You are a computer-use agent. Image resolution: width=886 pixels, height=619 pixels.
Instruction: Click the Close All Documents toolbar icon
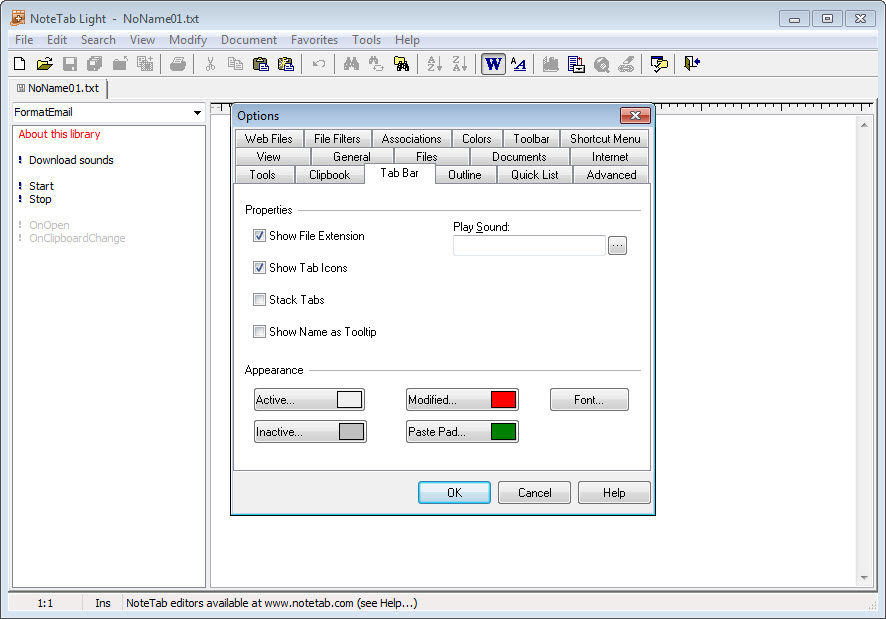click(145, 64)
